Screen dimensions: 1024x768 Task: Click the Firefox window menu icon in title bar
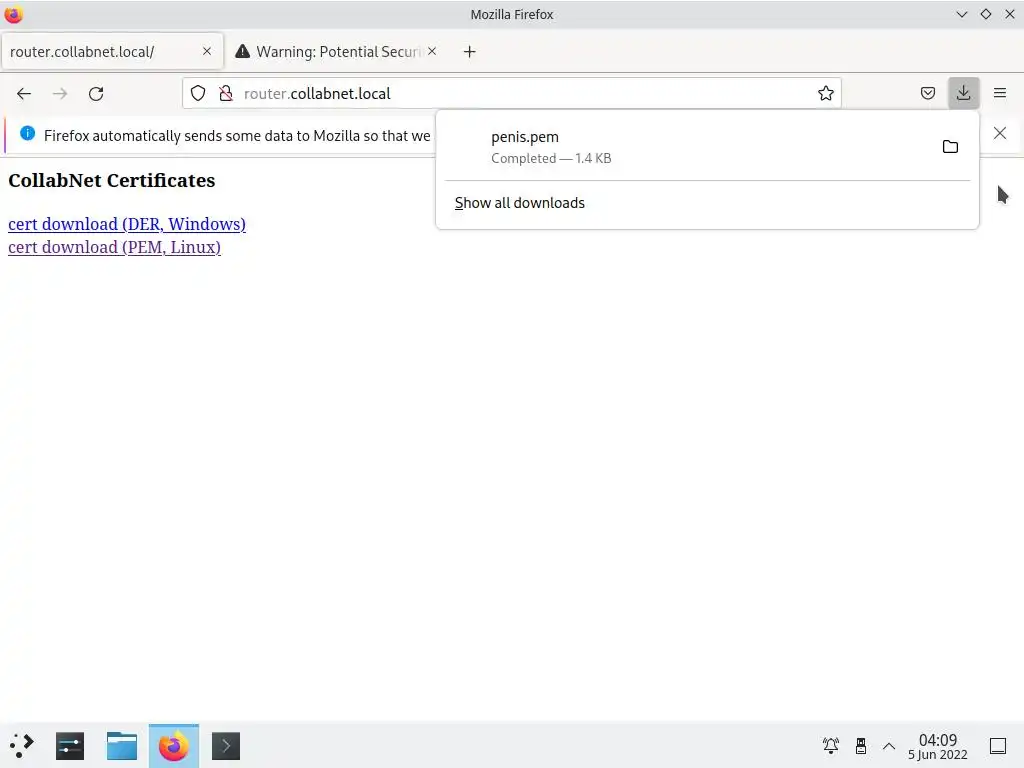pyautogui.click(x=13, y=14)
